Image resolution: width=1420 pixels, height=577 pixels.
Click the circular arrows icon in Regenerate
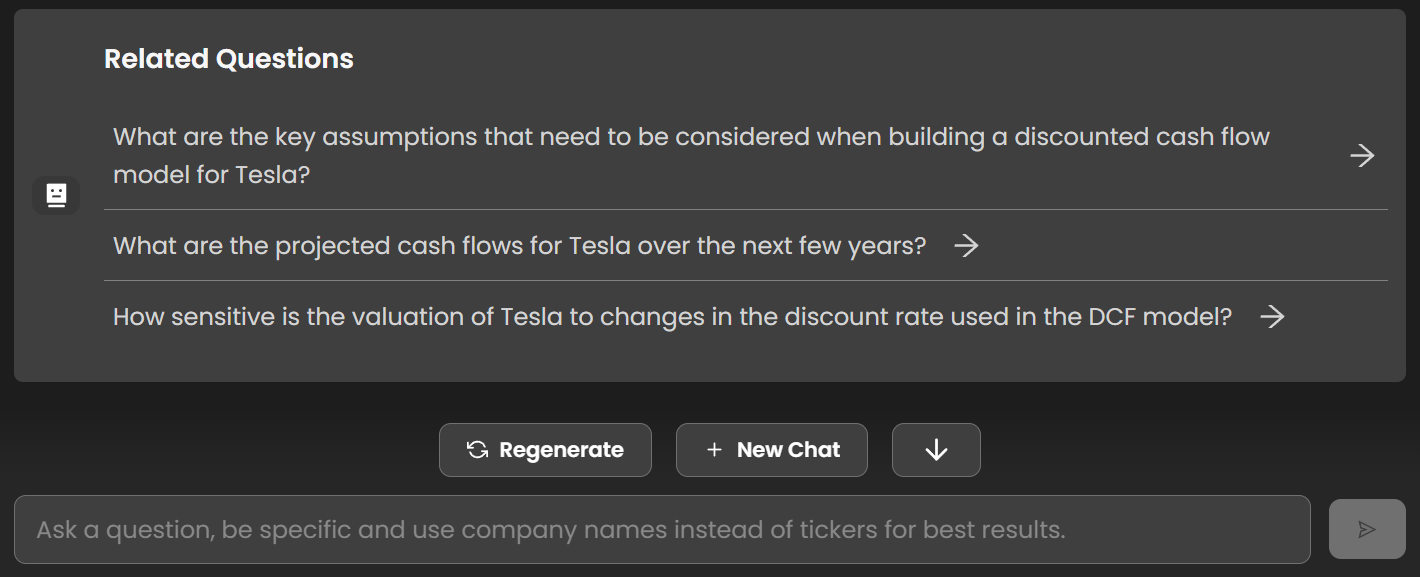coord(478,450)
